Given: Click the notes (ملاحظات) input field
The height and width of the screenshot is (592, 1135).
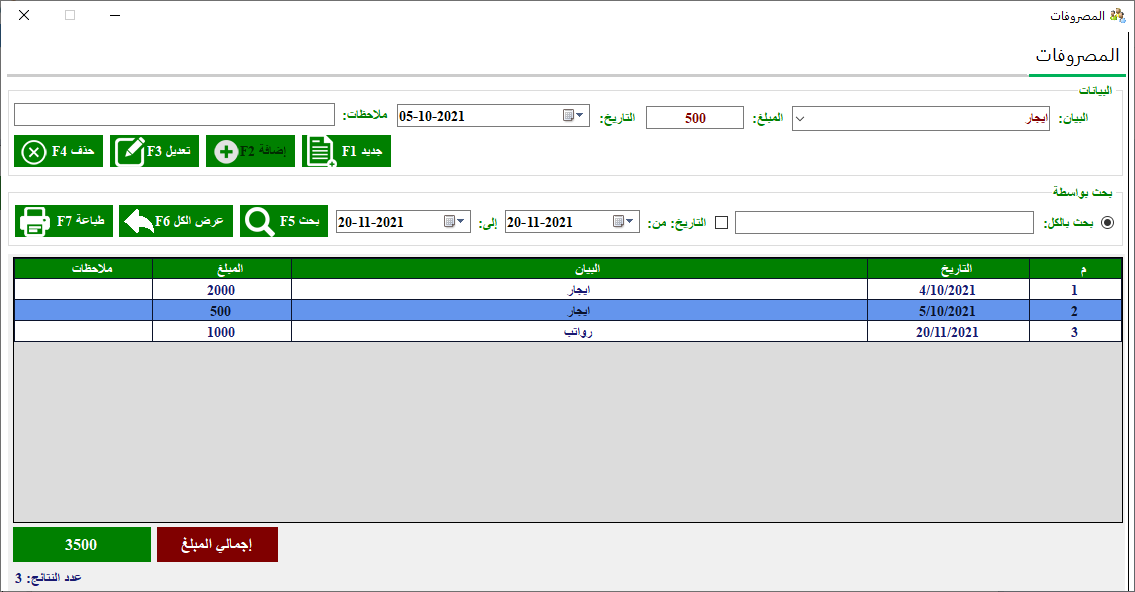Looking at the screenshot, I should pyautogui.click(x=174, y=116).
